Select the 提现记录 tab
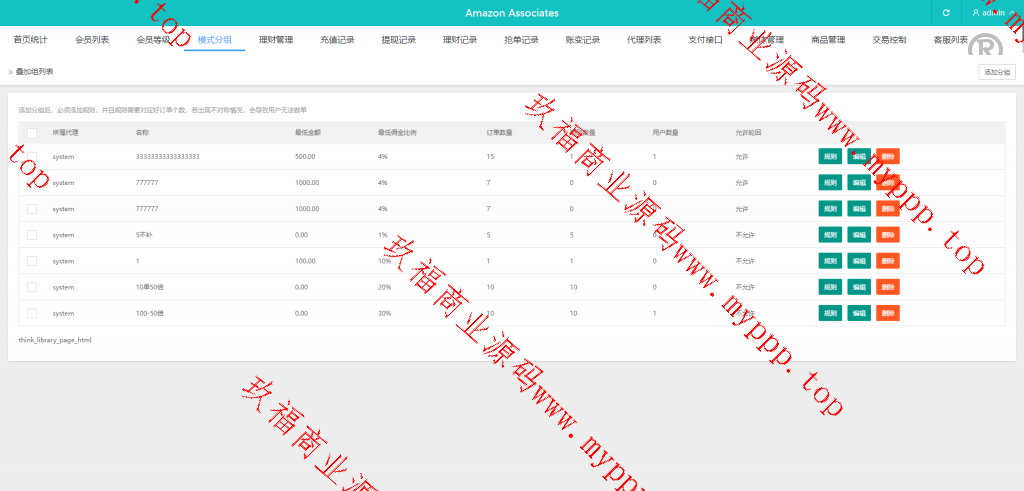 click(398, 40)
